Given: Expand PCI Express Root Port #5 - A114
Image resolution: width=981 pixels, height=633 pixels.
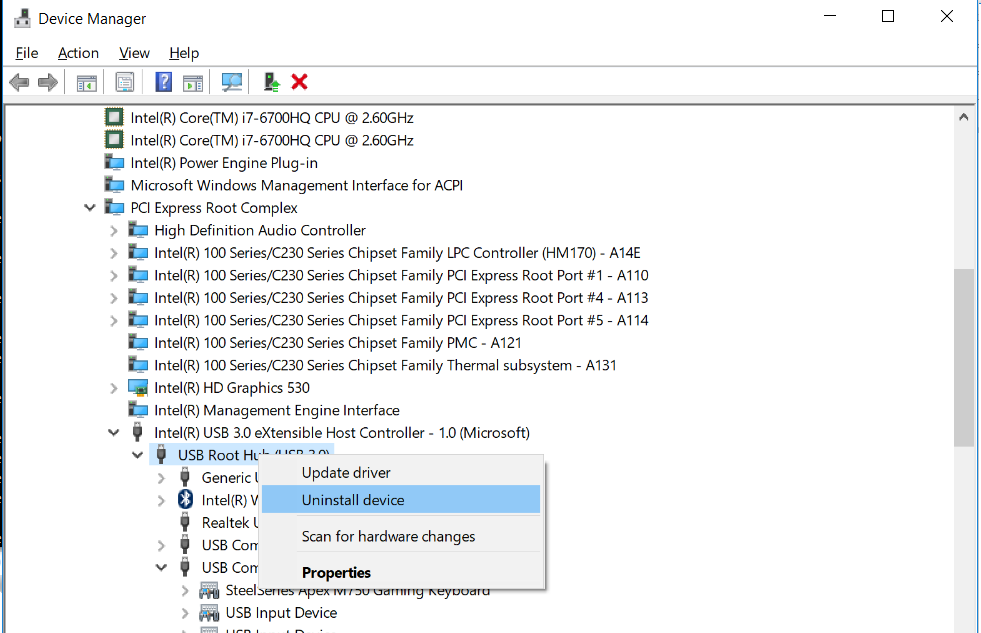Looking at the screenshot, I should point(114,321).
